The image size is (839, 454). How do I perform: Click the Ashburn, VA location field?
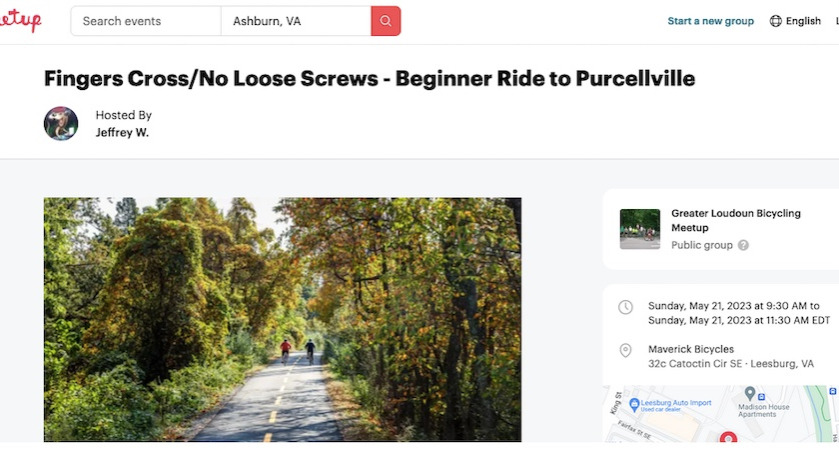(x=295, y=21)
